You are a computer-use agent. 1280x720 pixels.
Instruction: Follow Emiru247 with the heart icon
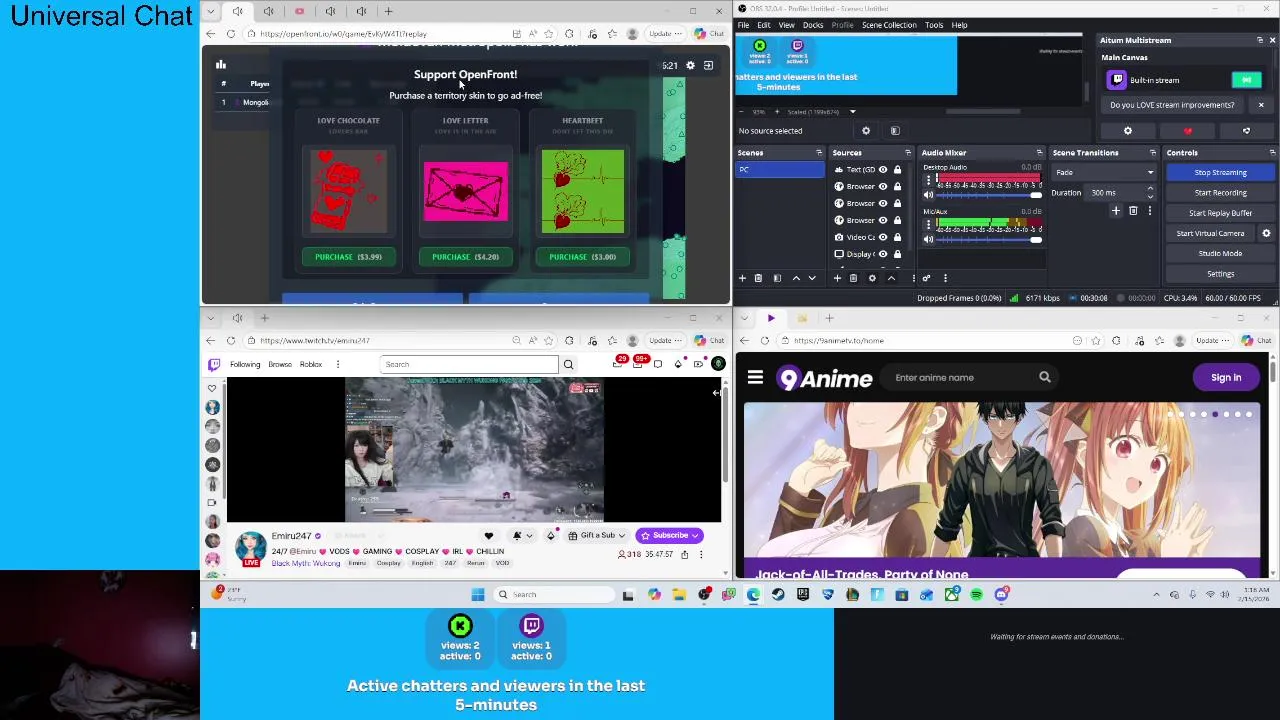pos(488,535)
